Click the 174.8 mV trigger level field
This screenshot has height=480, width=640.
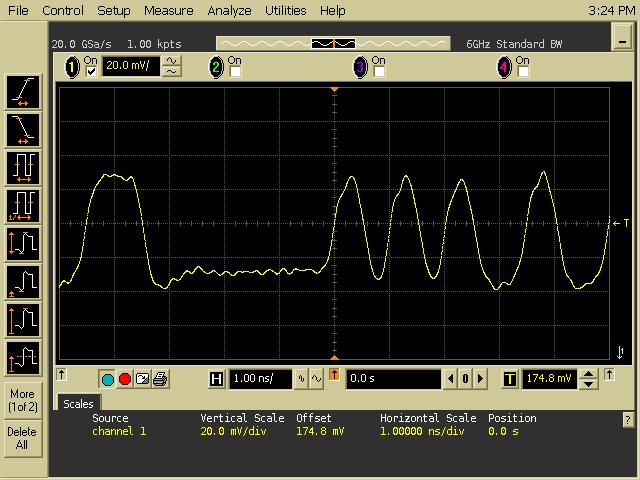[x=550, y=379]
